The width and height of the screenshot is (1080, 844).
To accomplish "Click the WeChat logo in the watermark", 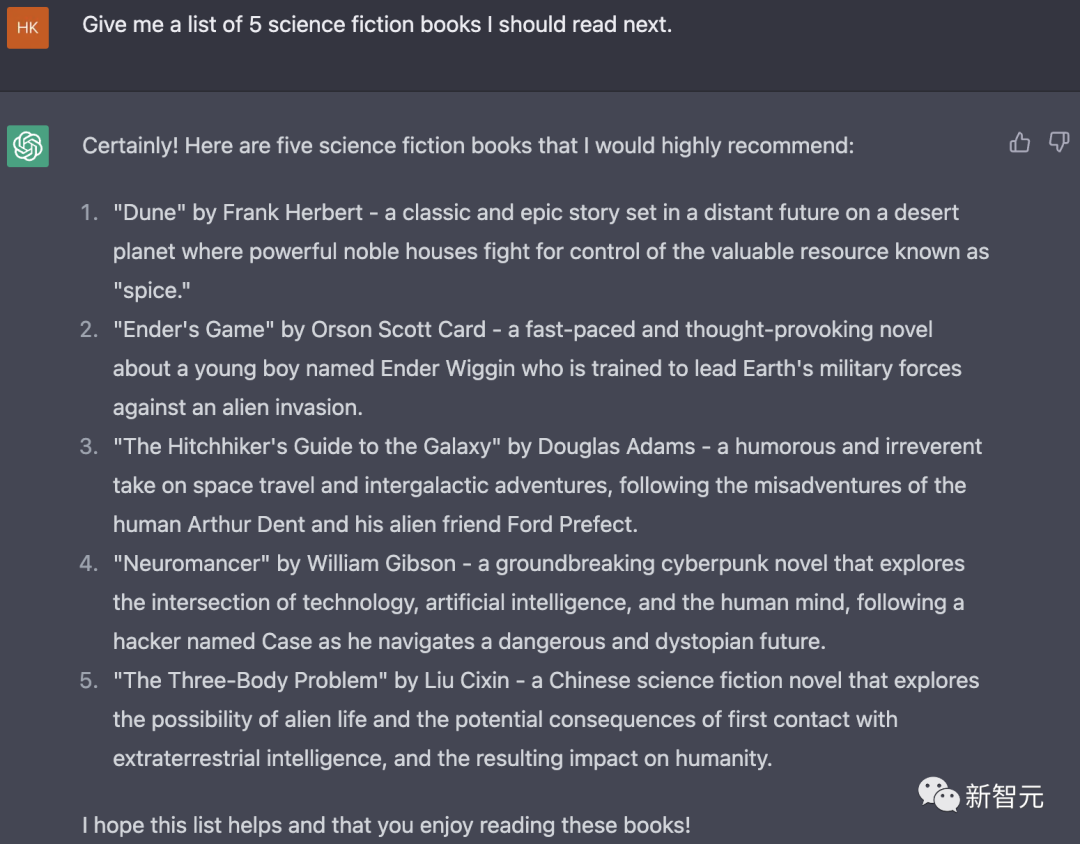I will tap(939, 794).
